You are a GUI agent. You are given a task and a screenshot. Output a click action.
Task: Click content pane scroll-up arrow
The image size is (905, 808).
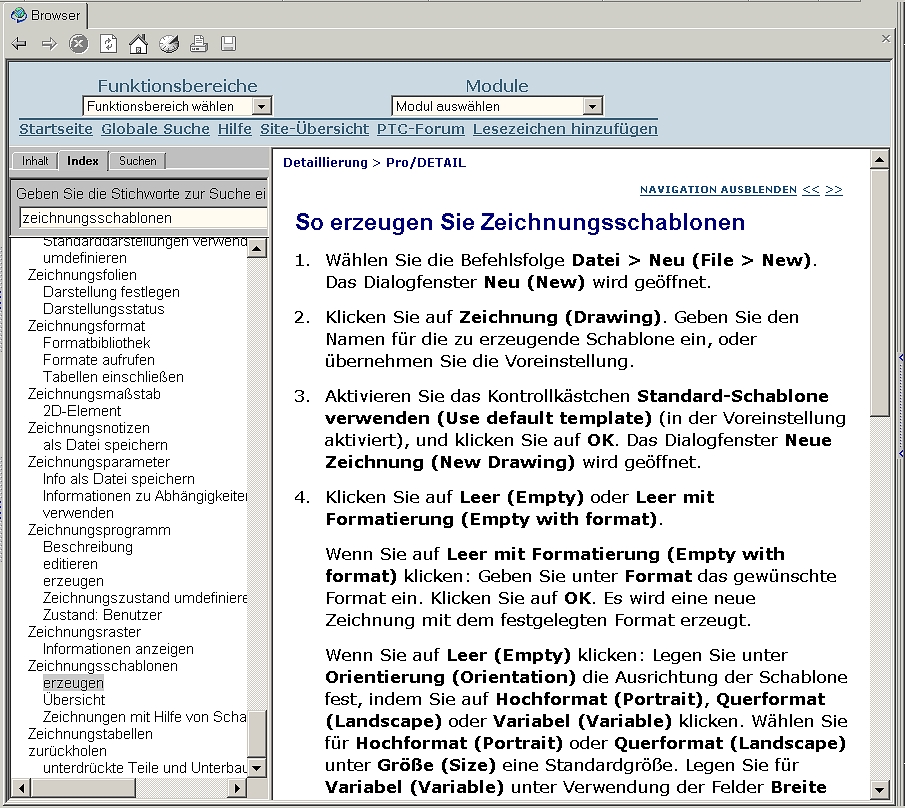point(879,160)
